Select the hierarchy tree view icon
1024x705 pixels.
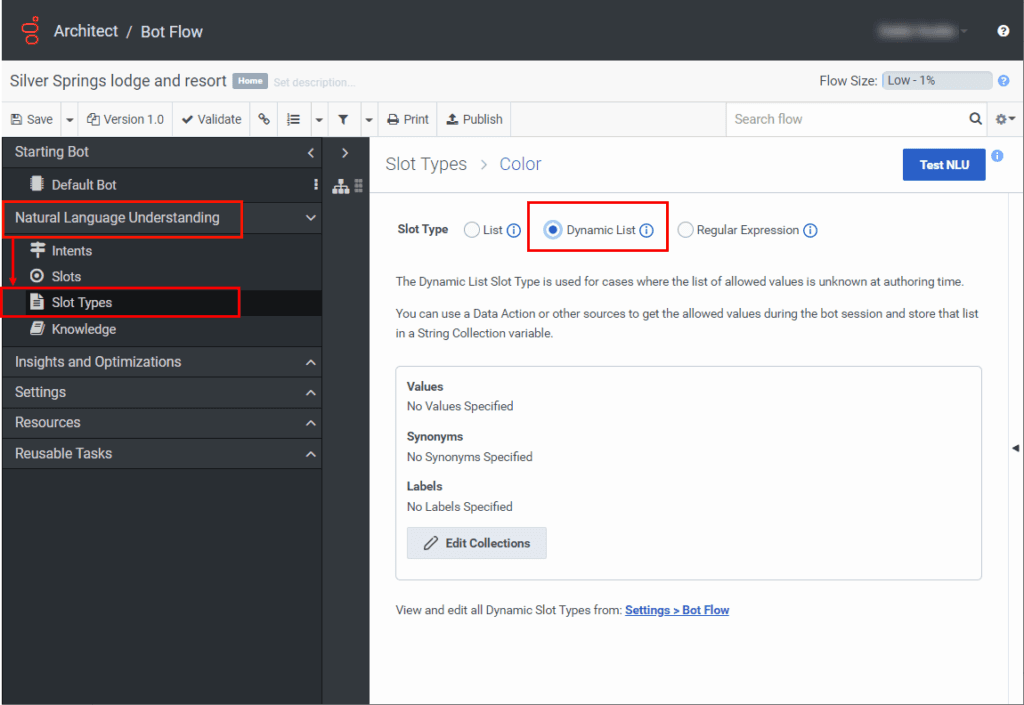[339, 186]
